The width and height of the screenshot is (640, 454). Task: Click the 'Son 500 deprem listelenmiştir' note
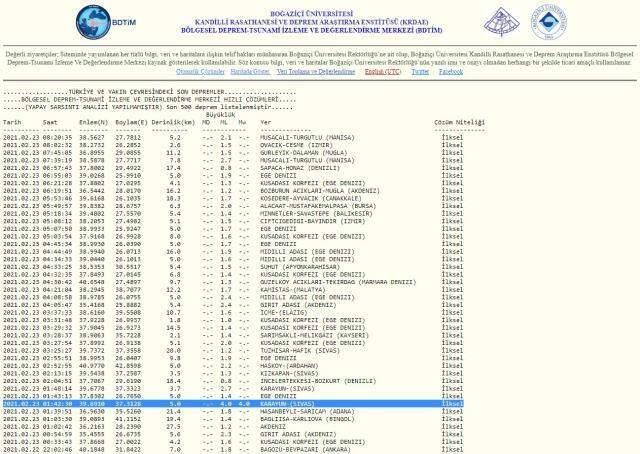[x=219, y=107]
